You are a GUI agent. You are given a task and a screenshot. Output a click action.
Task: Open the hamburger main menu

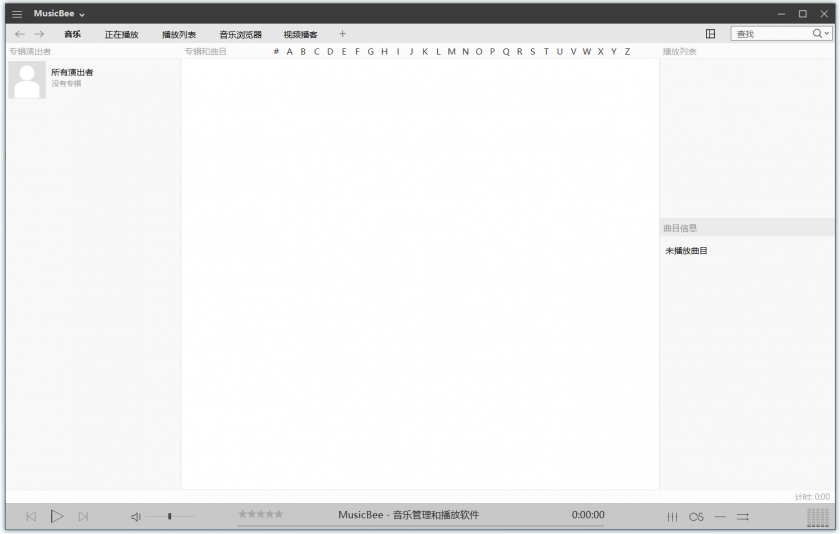tap(17, 14)
